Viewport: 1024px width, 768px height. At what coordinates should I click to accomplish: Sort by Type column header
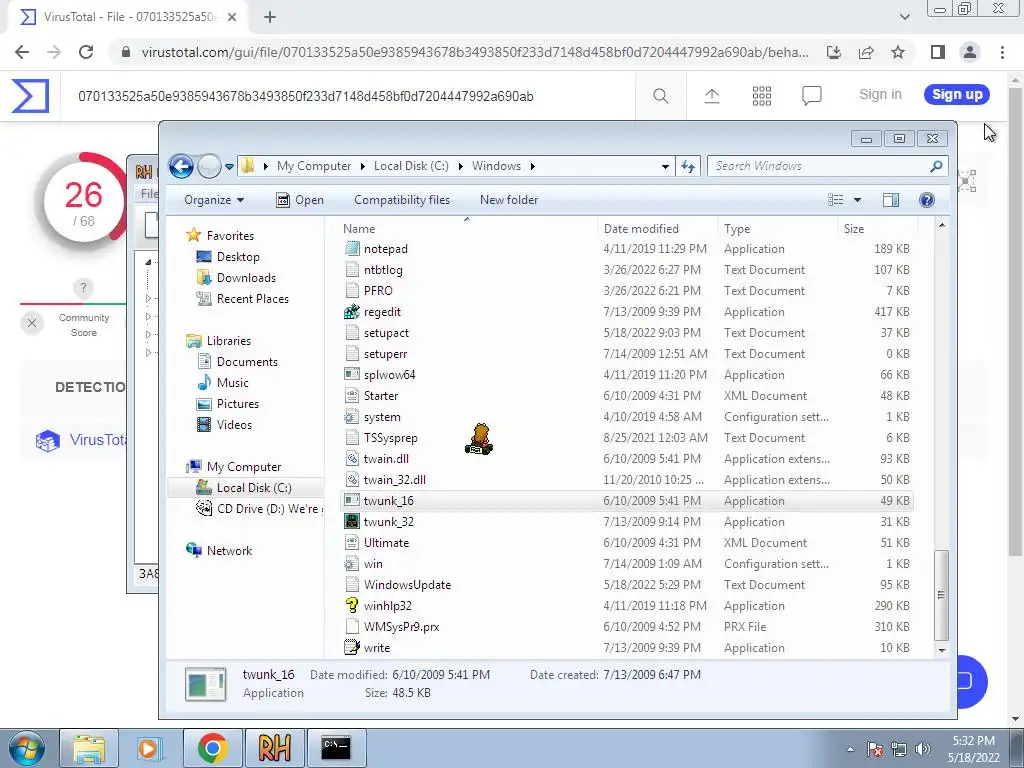[x=777, y=229]
